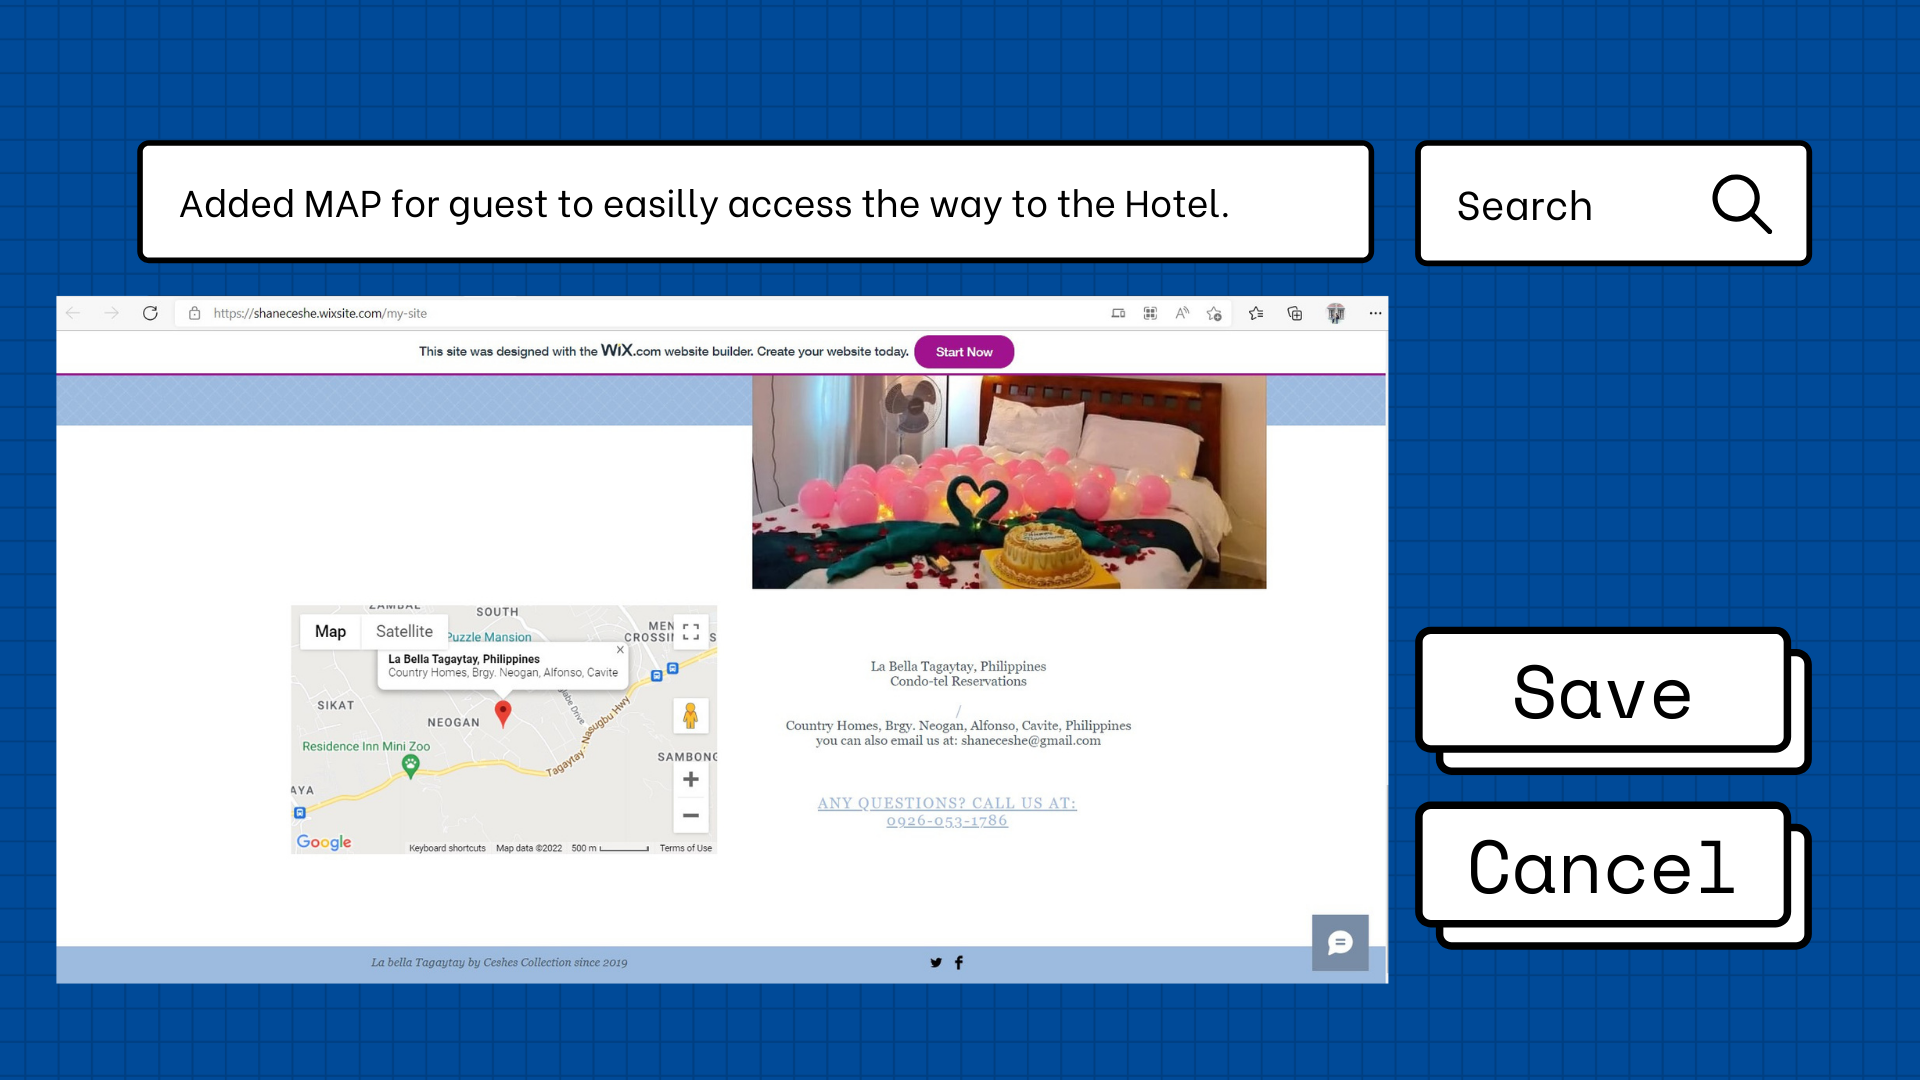
Task: Open the Favorites list icon
Action: click(1256, 313)
